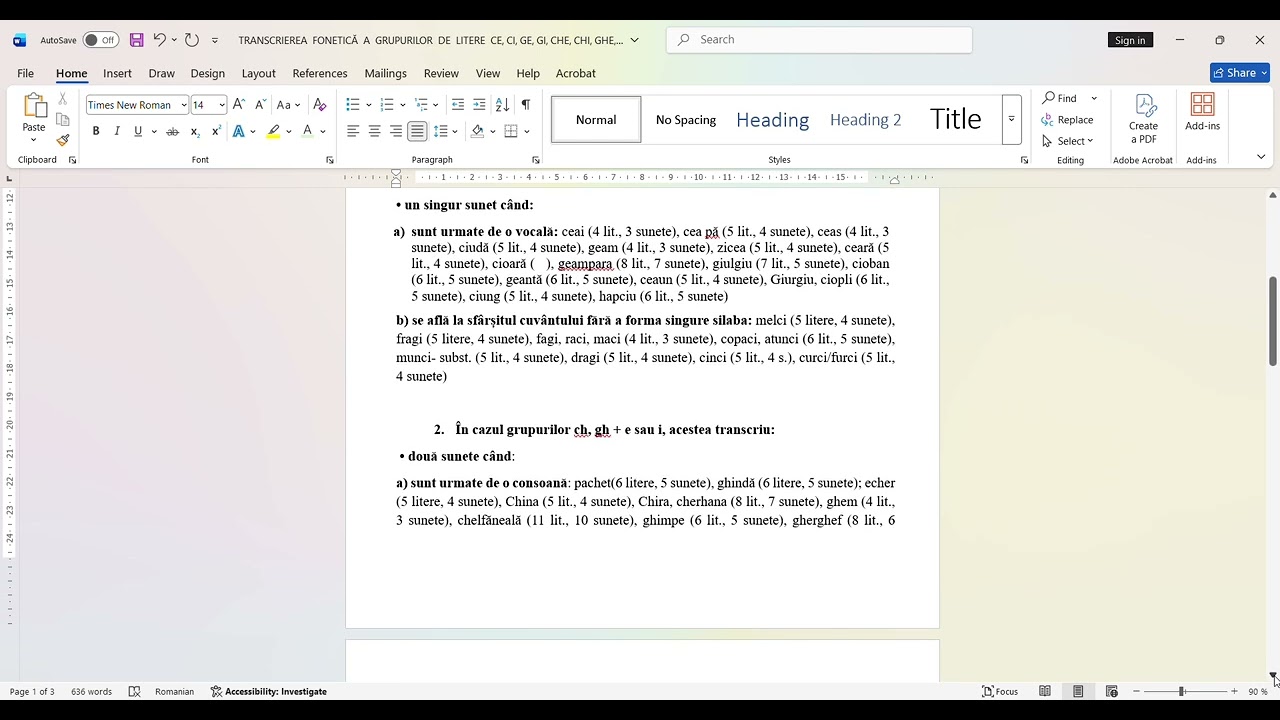The height and width of the screenshot is (720, 1280).
Task: Collapse the ribbon with chevron
Action: coord(1260,157)
